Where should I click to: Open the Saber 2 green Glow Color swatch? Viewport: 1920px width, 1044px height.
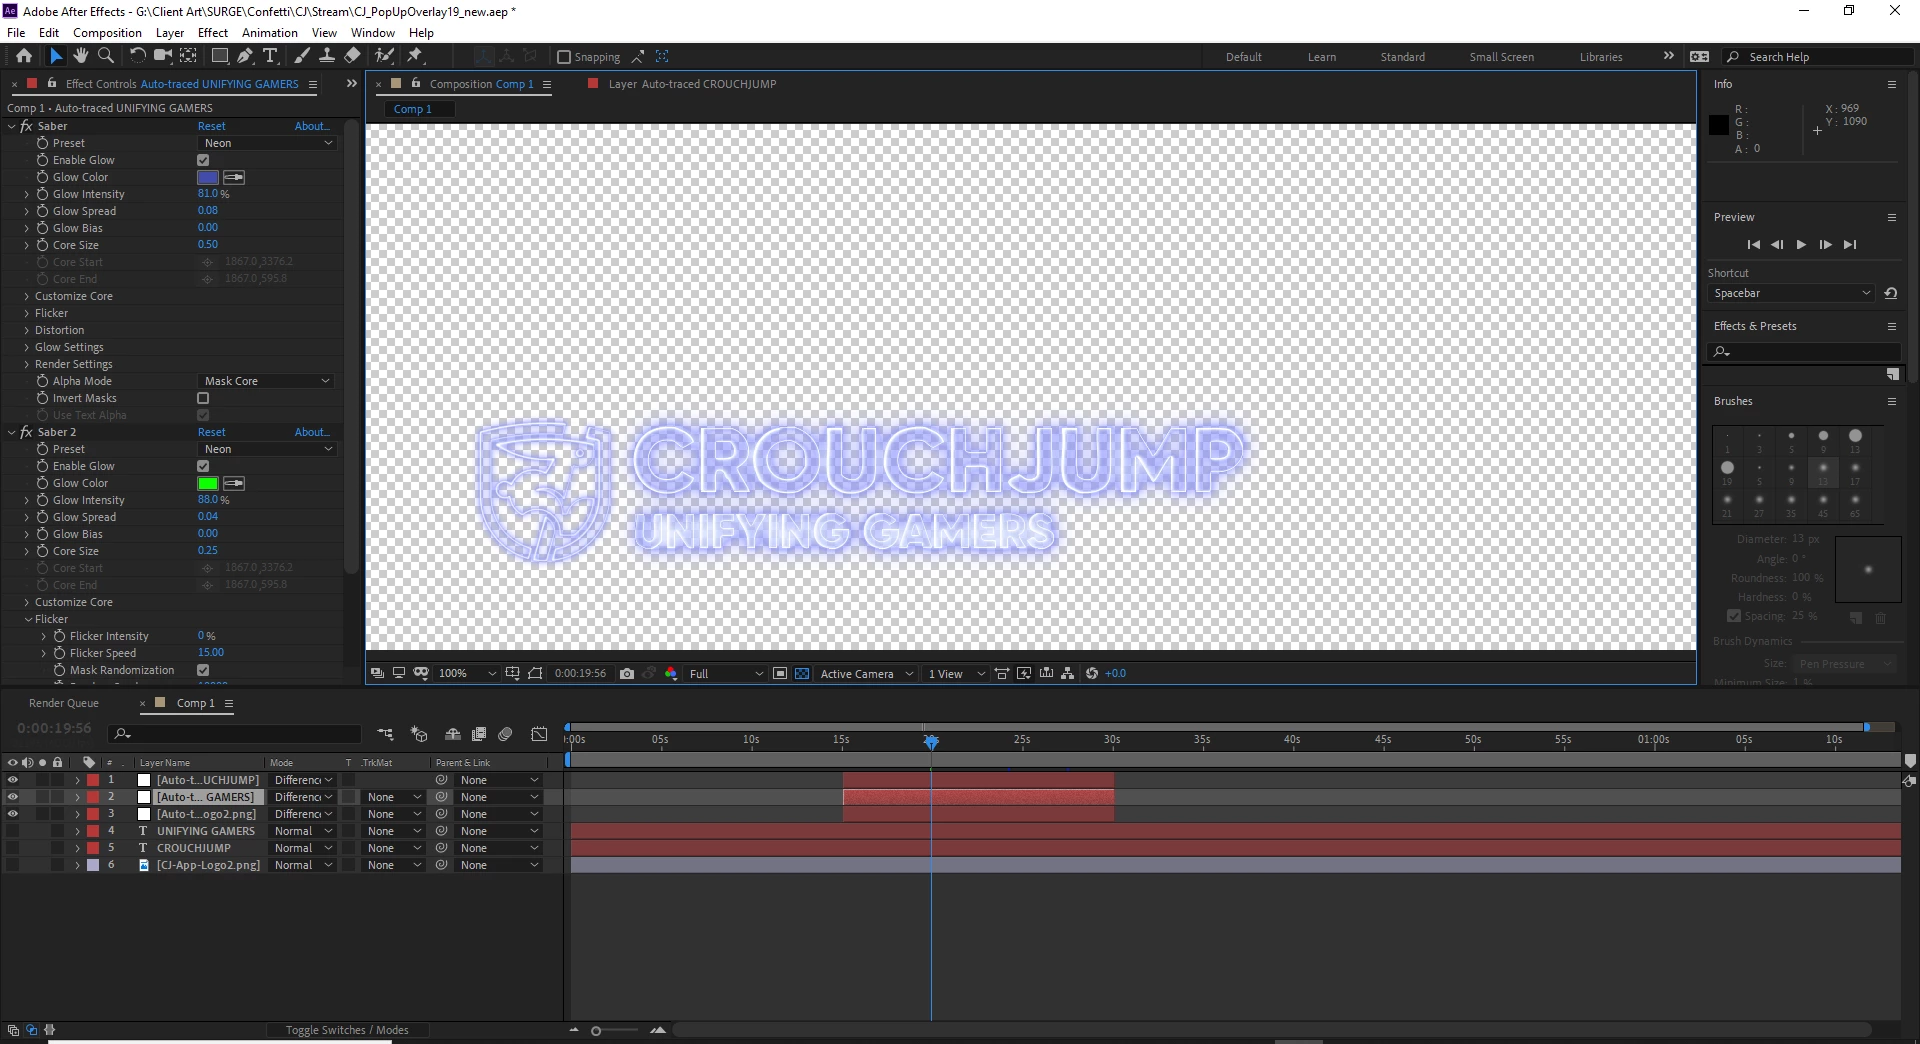pos(208,483)
